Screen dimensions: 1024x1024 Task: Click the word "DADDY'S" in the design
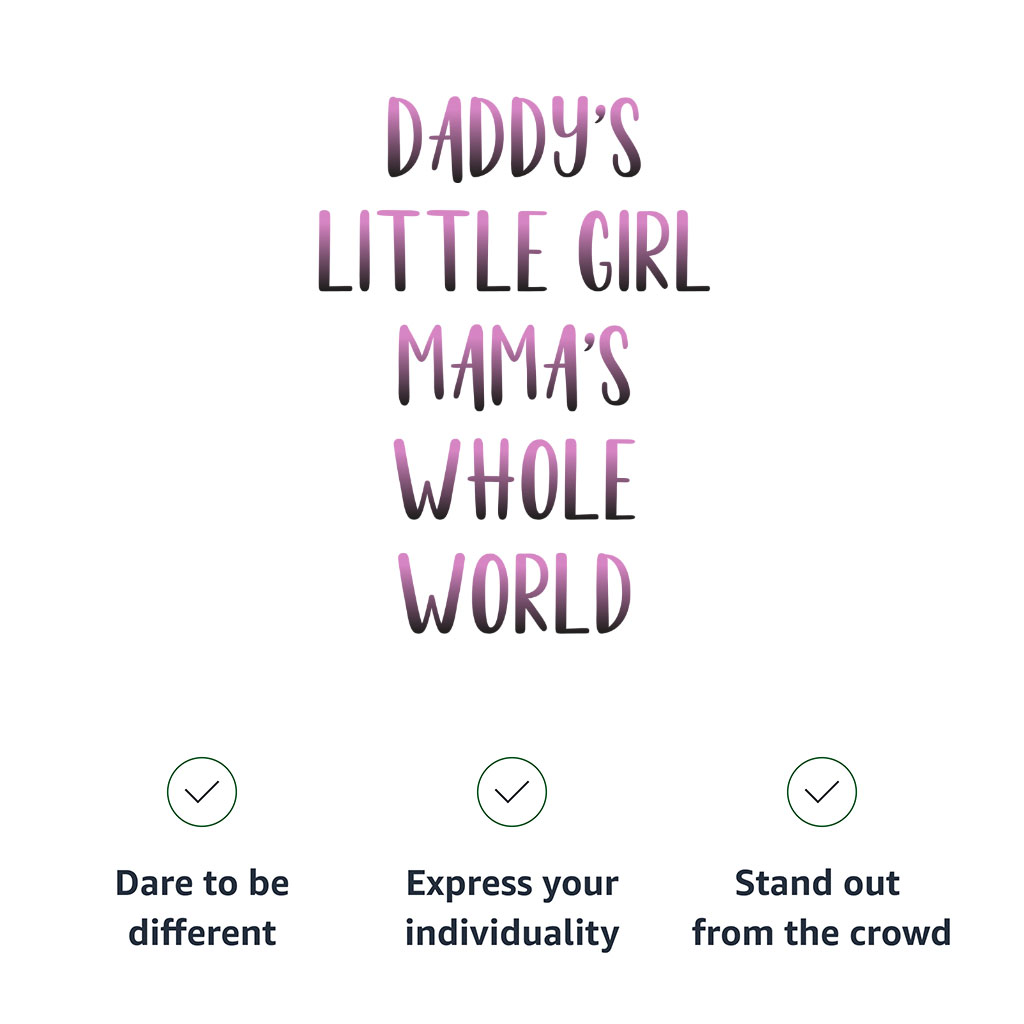513,138
